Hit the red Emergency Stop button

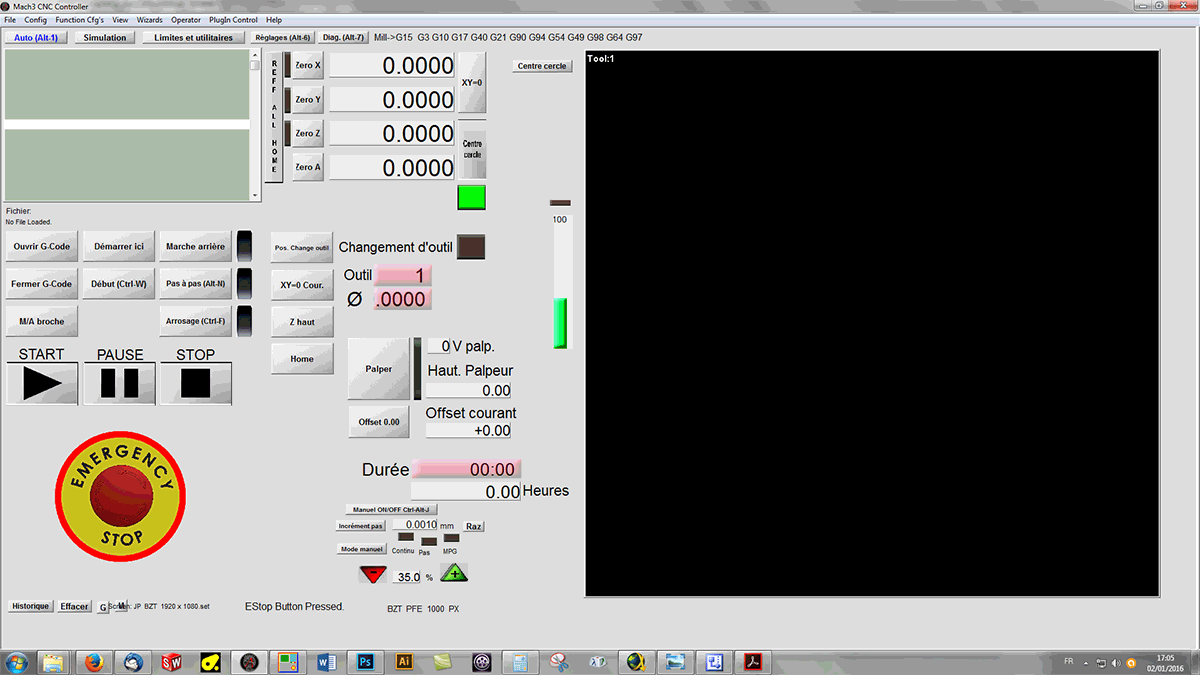120,497
